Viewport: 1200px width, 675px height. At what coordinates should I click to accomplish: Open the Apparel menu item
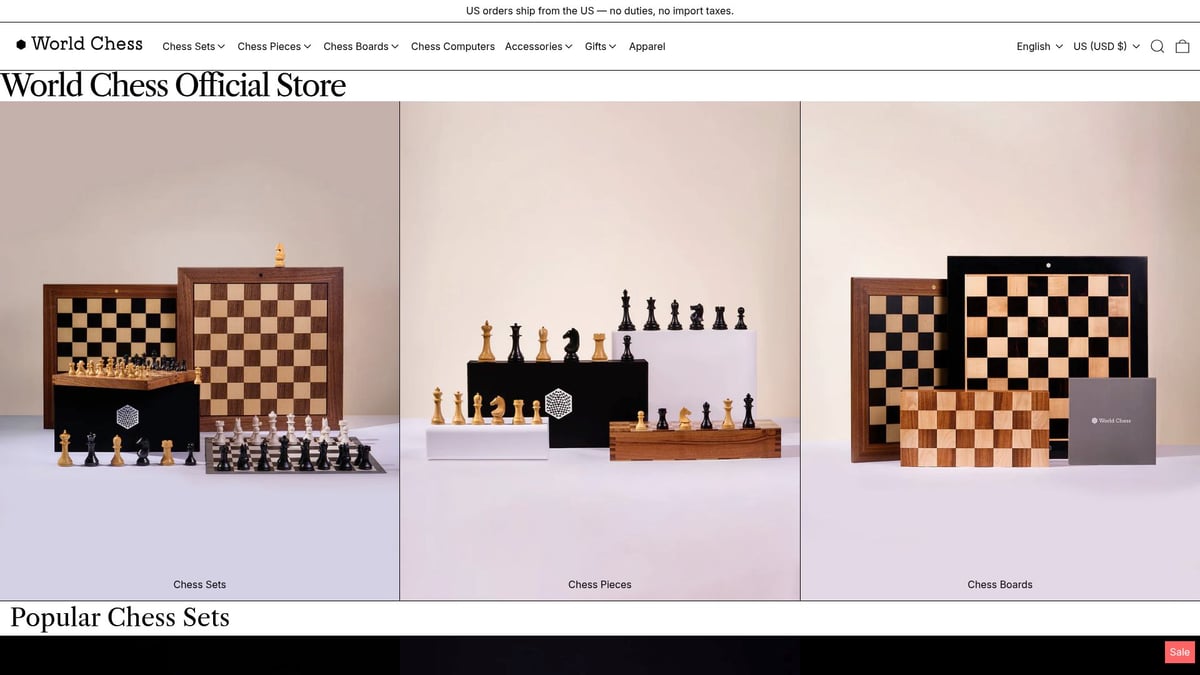[647, 46]
